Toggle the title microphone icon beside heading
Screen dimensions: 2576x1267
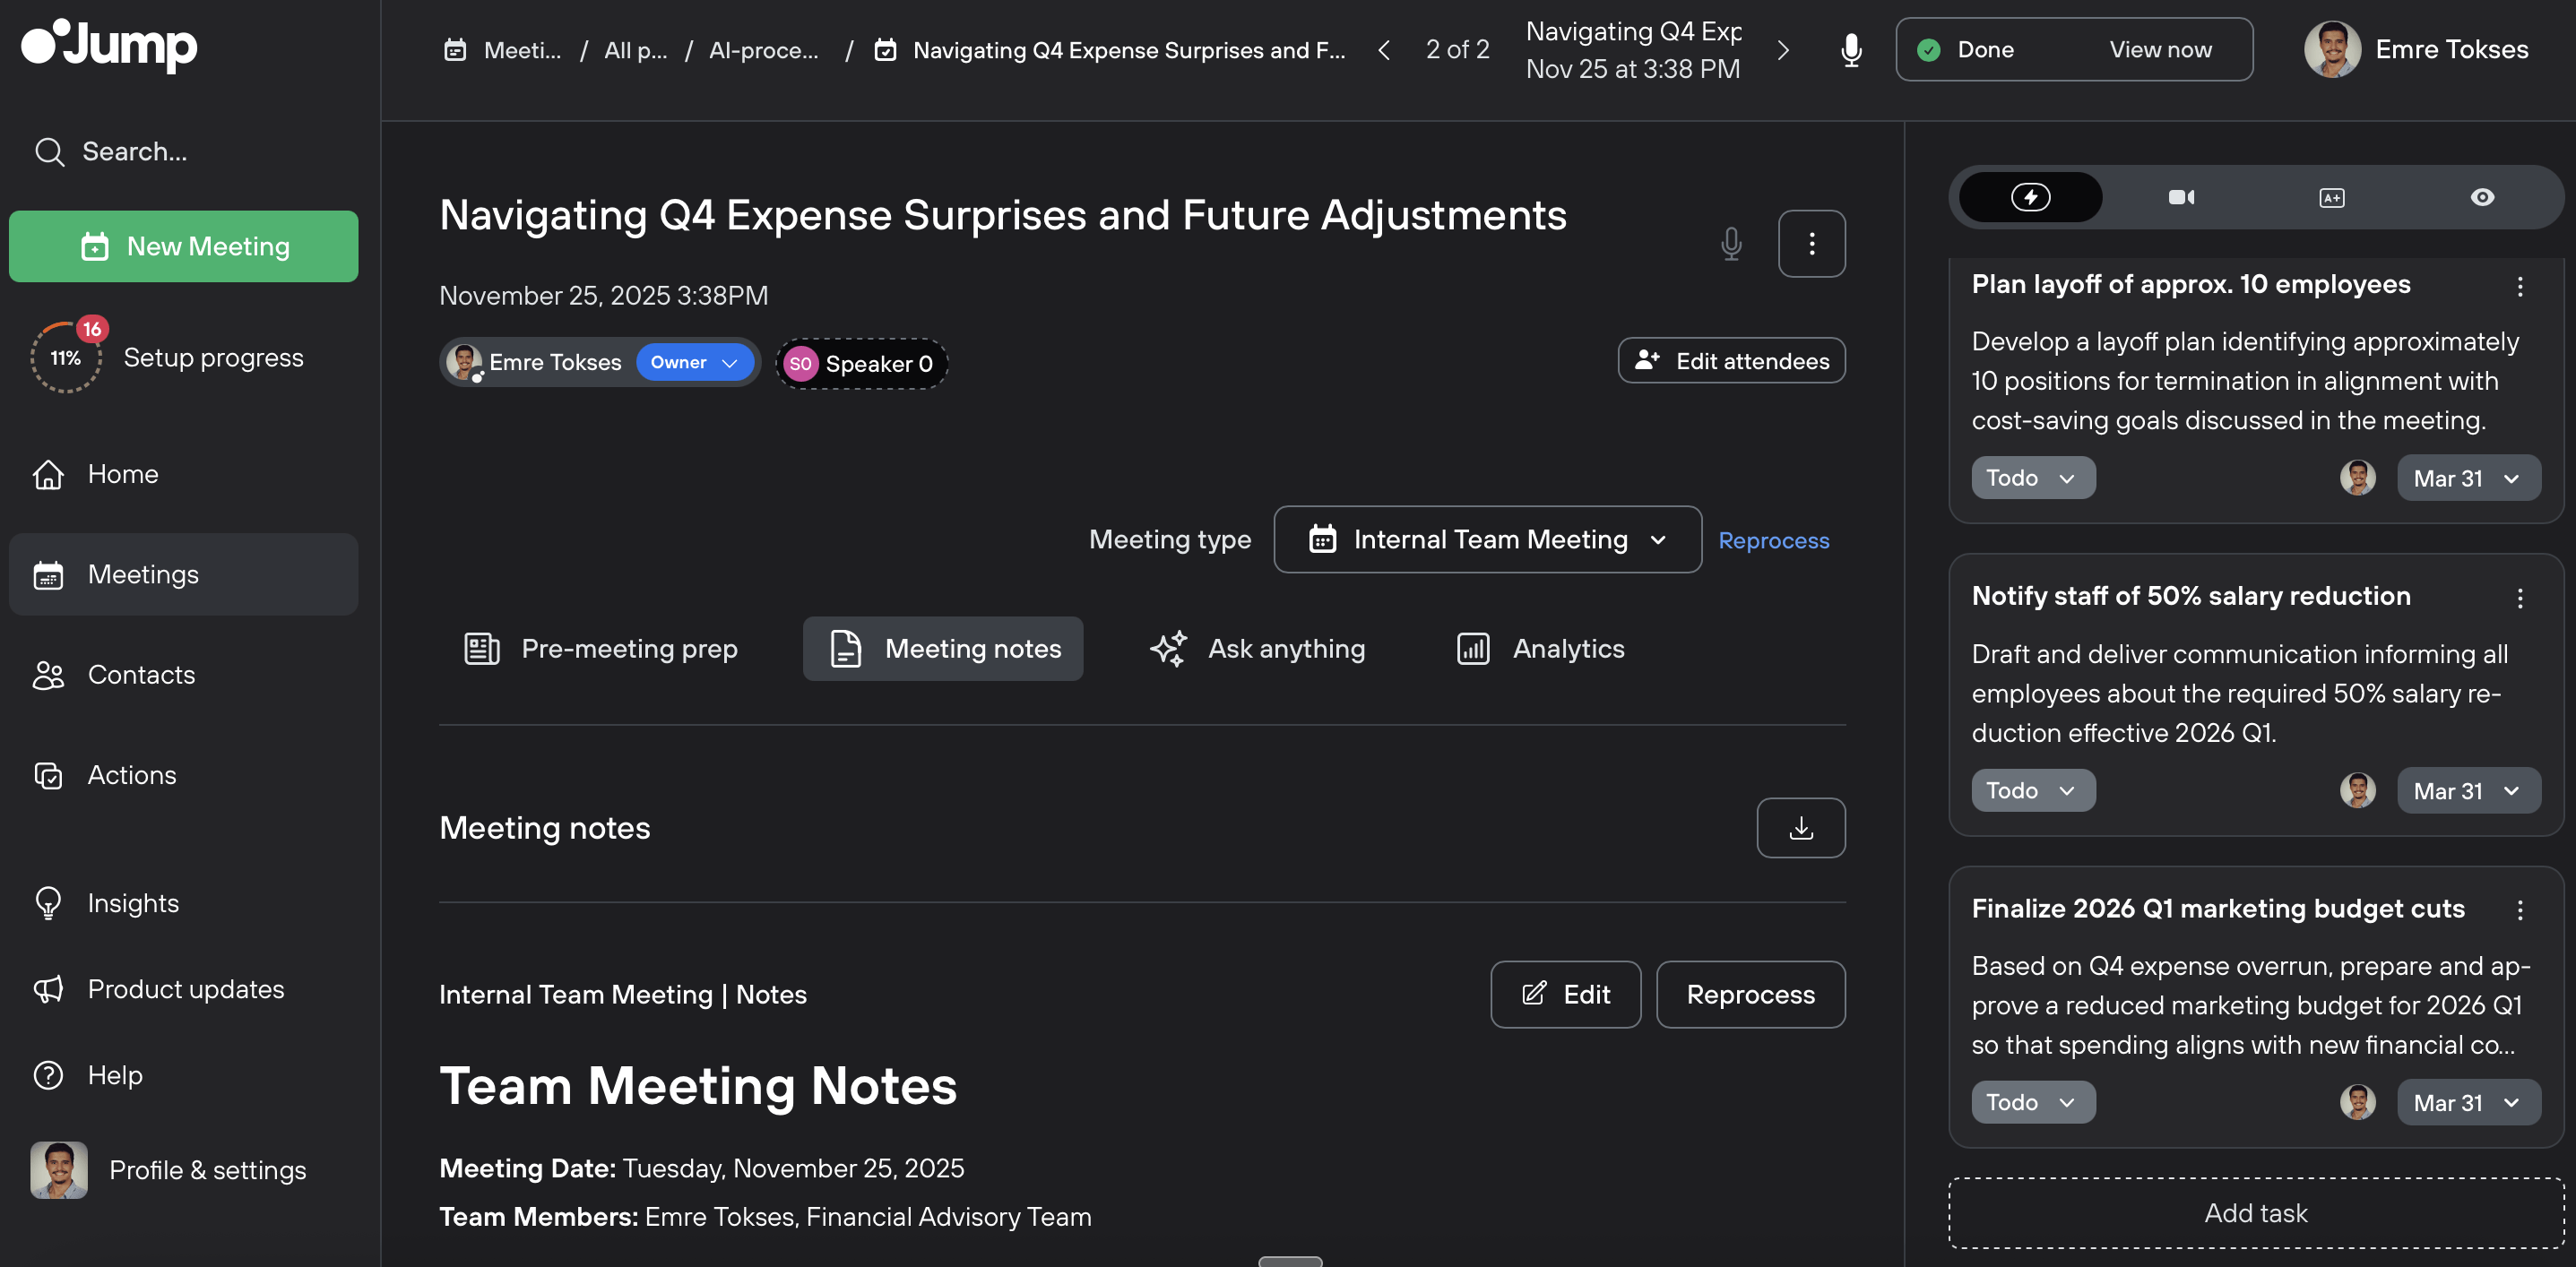(x=1731, y=243)
